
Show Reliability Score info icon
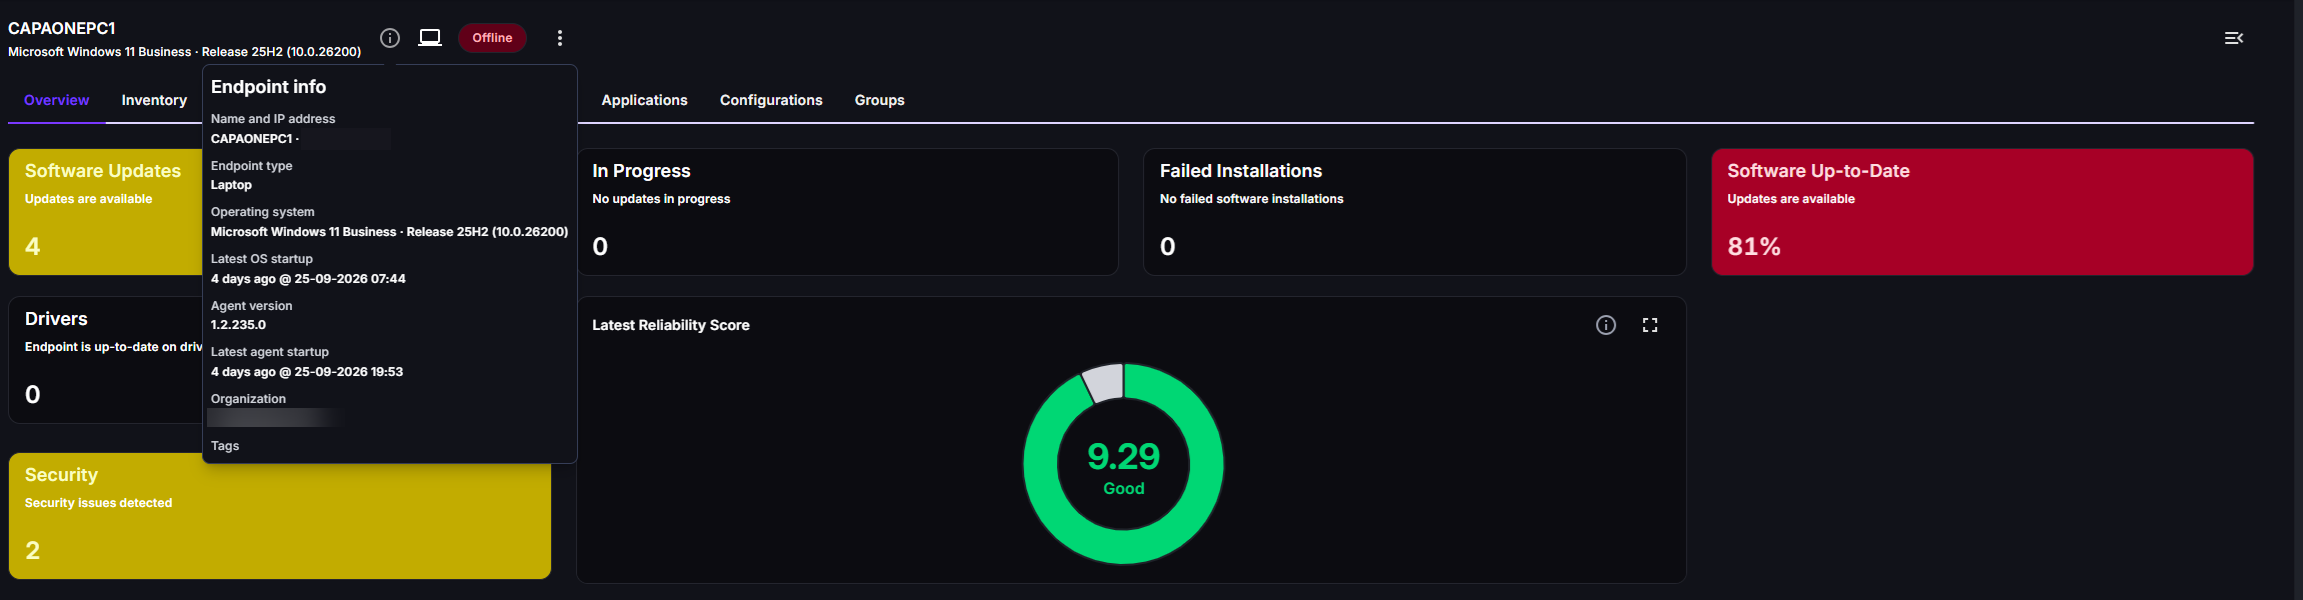coord(1606,325)
